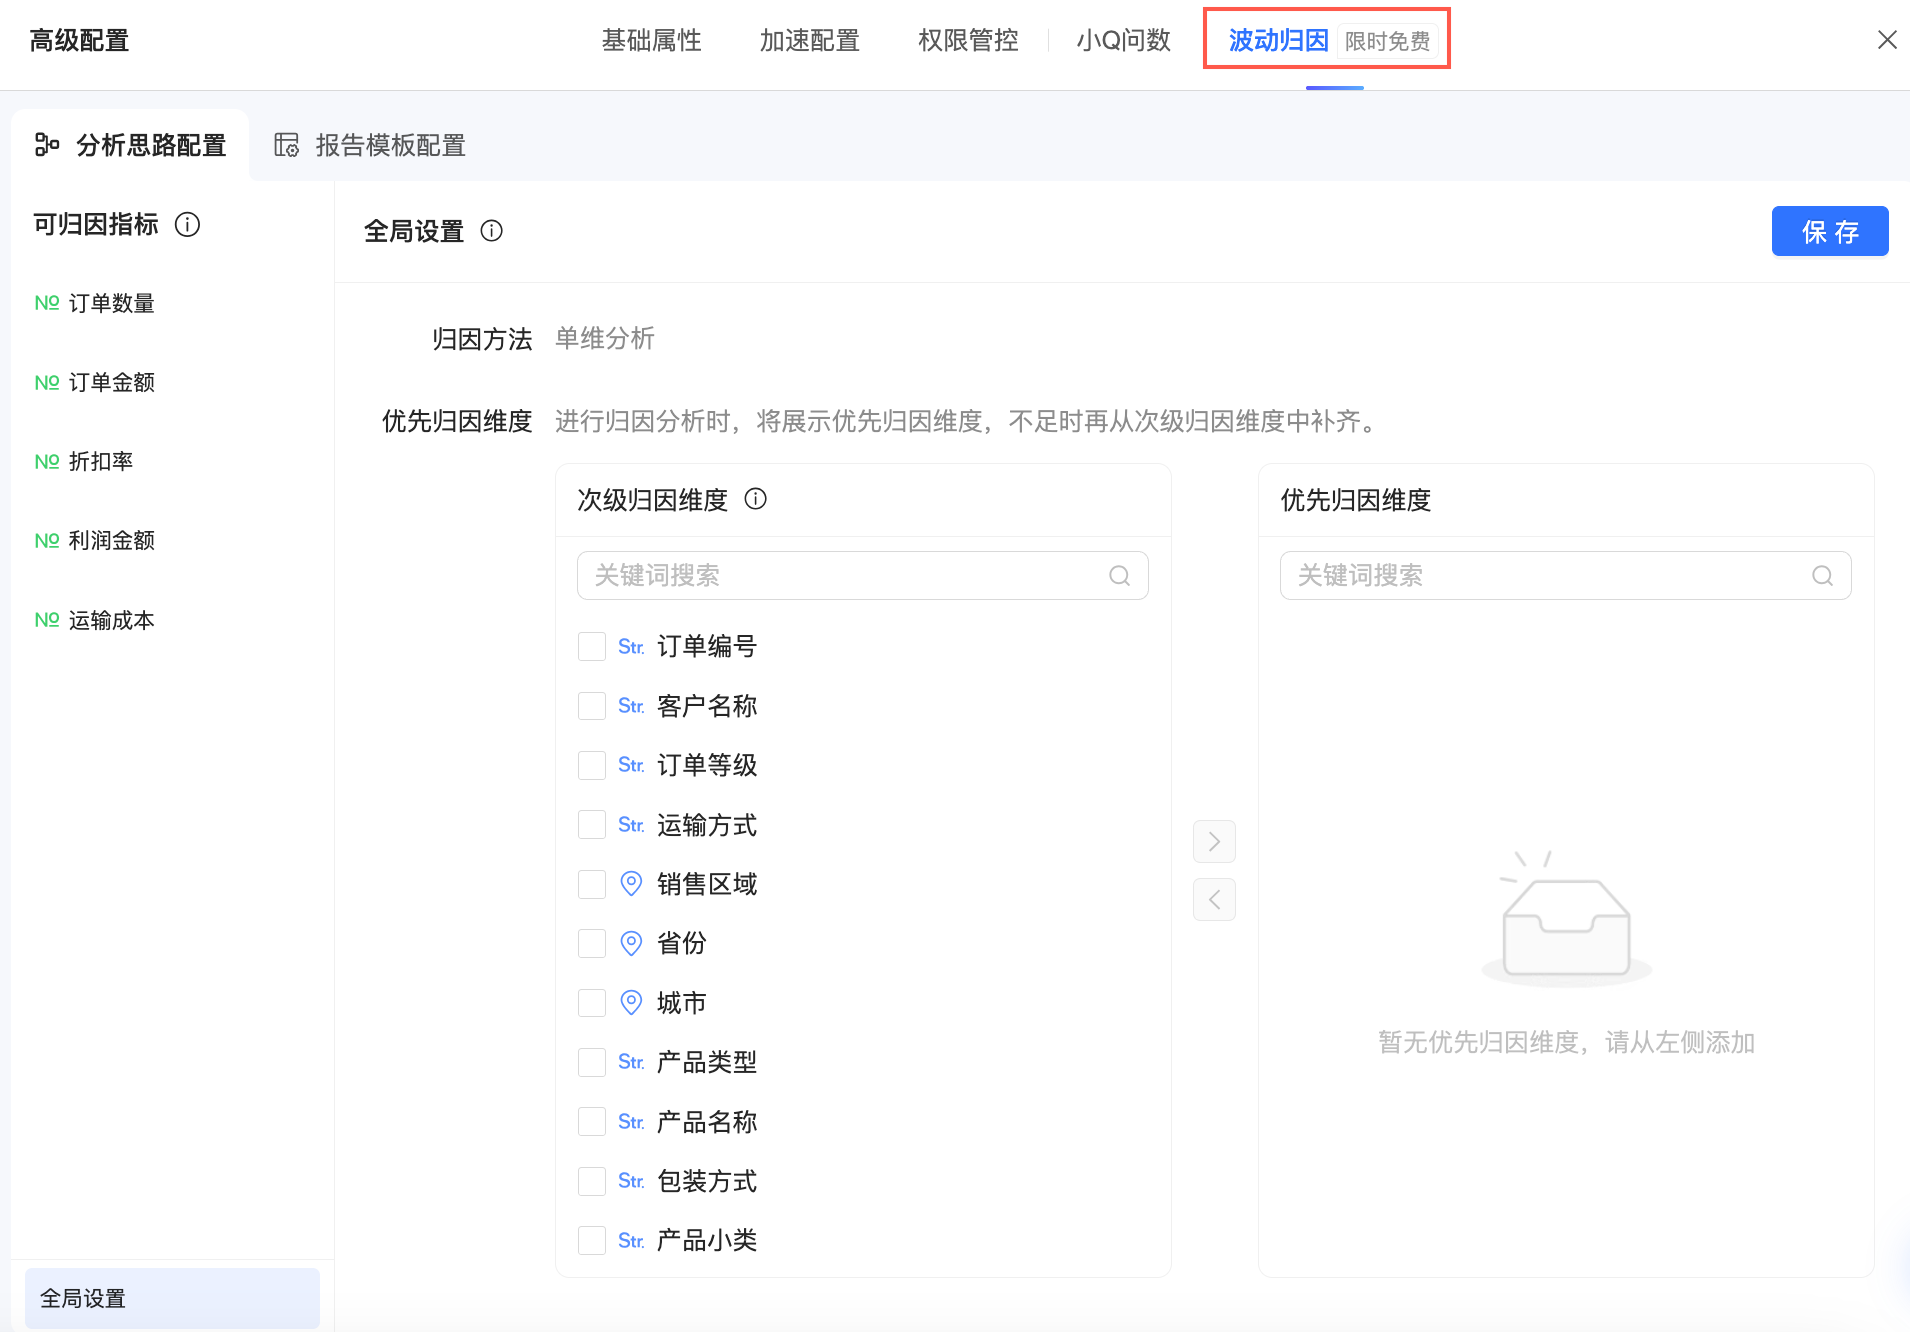Screen dimensions: 1910x1332
Task: Go to the 权限管控 tab
Action: (x=968, y=40)
